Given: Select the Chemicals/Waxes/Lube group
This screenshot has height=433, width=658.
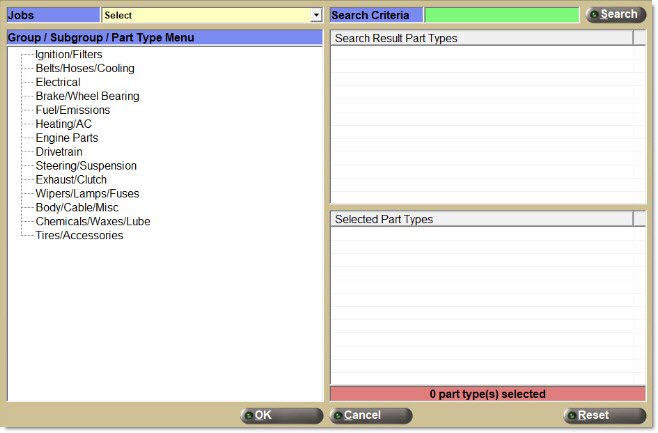Looking at the screenshot, I should [x=93, y=222].
